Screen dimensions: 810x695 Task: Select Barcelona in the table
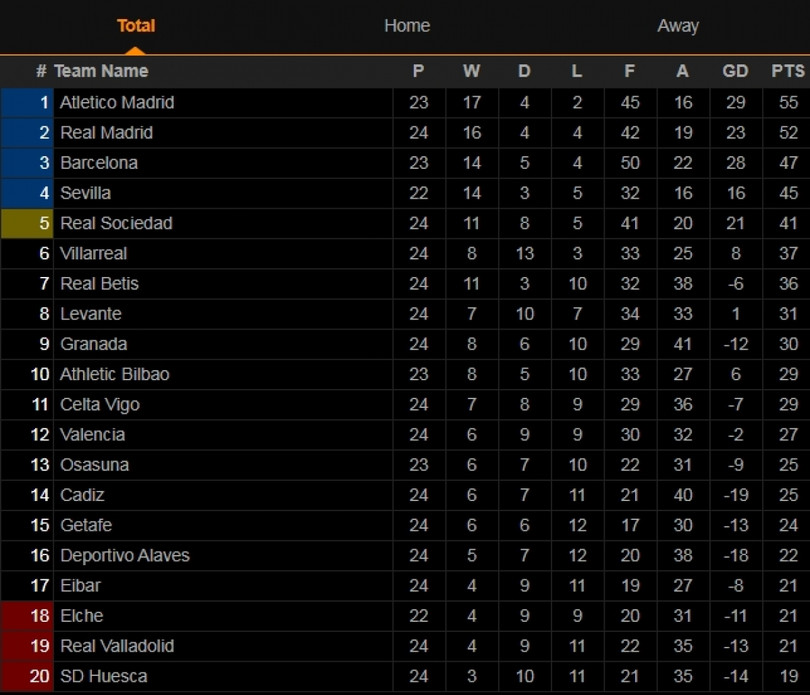(99, 162)
